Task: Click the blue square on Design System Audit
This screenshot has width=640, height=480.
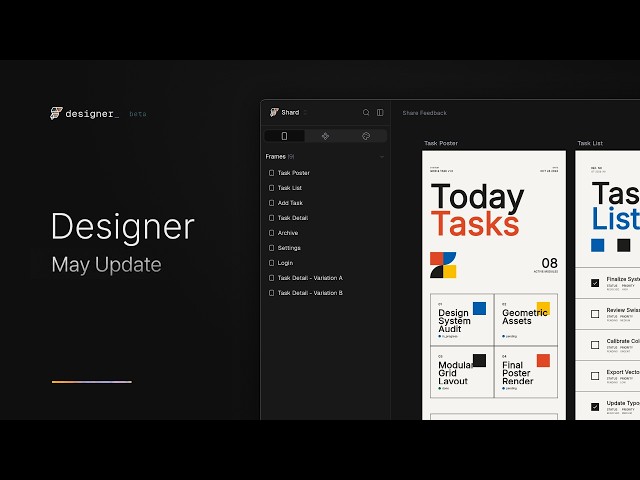Action: point(479,309)
